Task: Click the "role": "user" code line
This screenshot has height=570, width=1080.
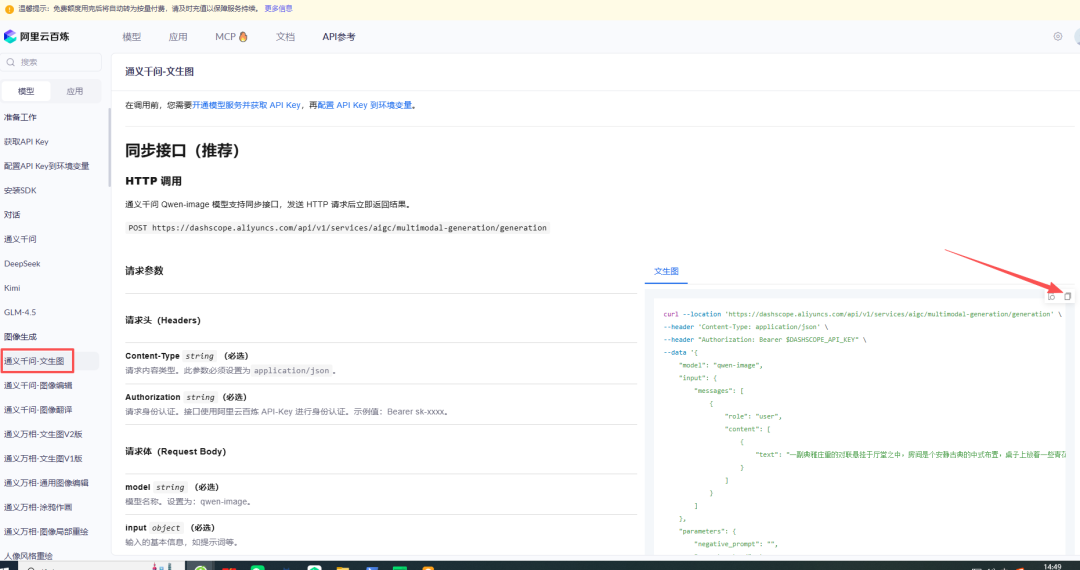Action: point(754,416)
